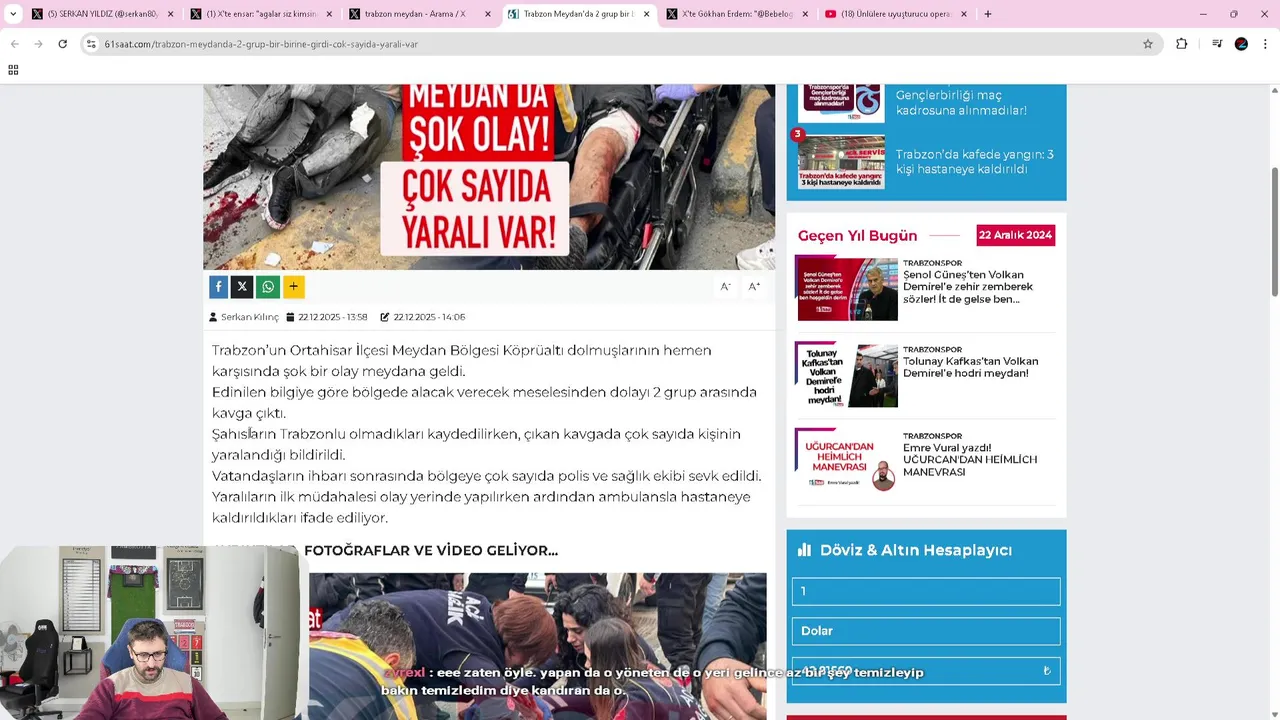Increase article font size A+
This screenshot has height=720, width=1280.
(x=755, y=287)
